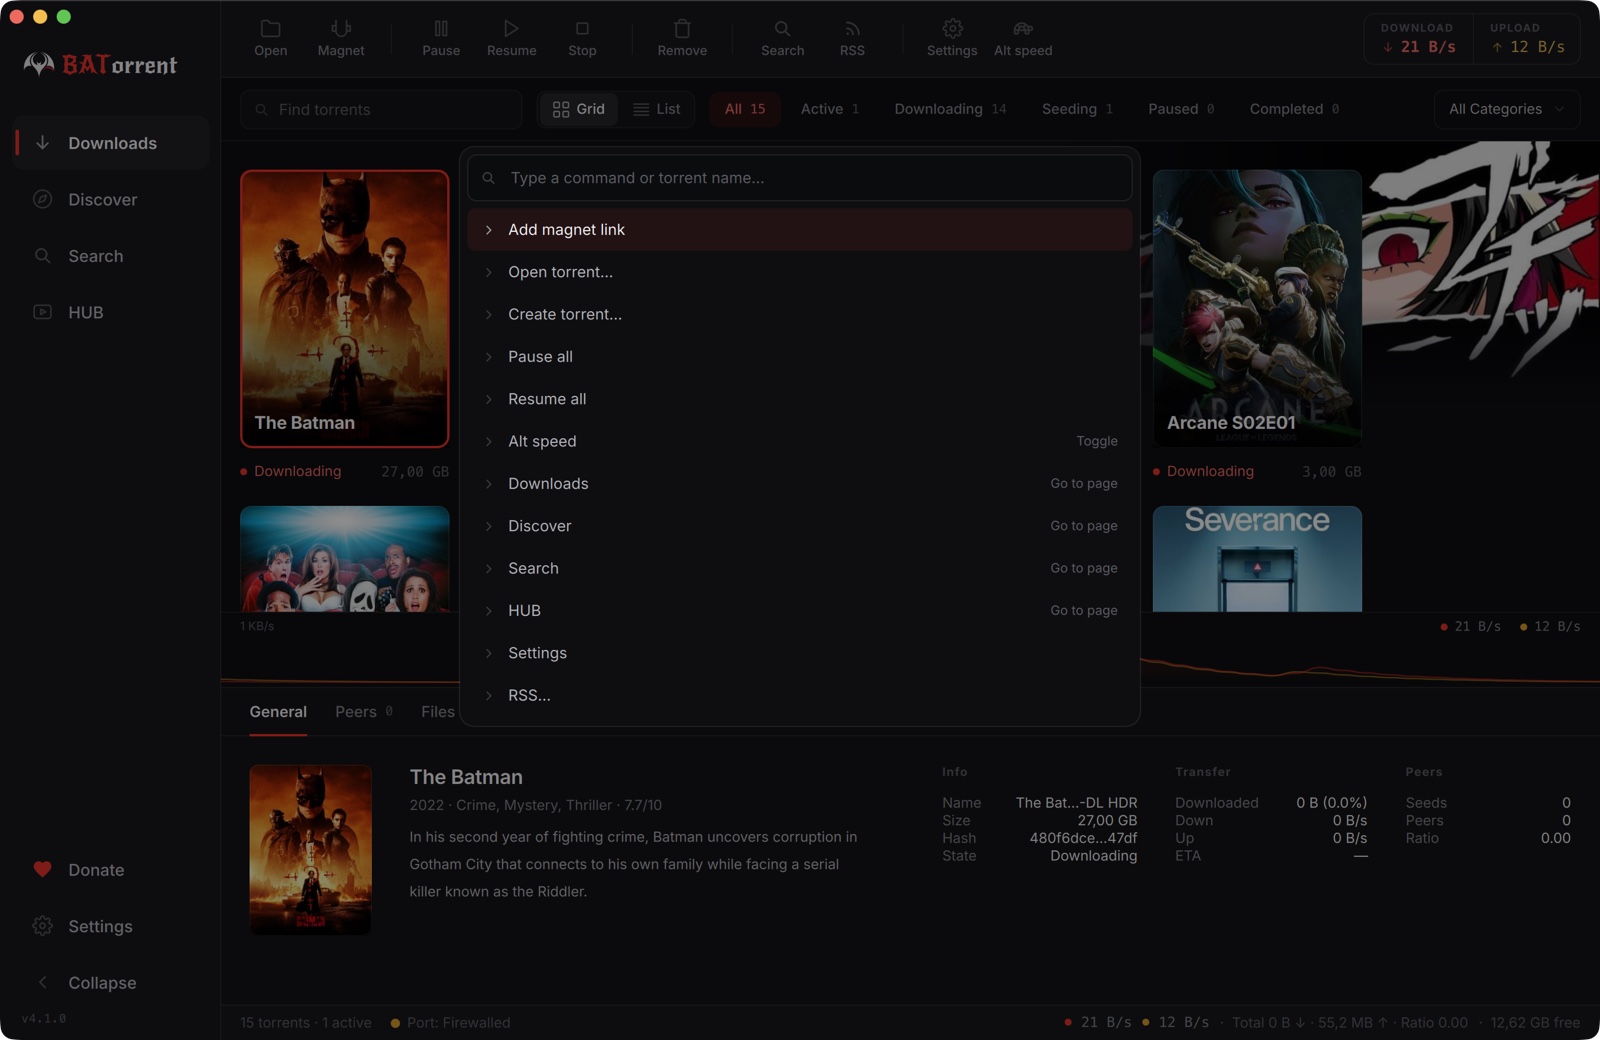The width and height of the screenshot is (1600, 1040).
Task: Click the Upload speed indicator
Action: pyautogui.click(x=1527, y=39)
